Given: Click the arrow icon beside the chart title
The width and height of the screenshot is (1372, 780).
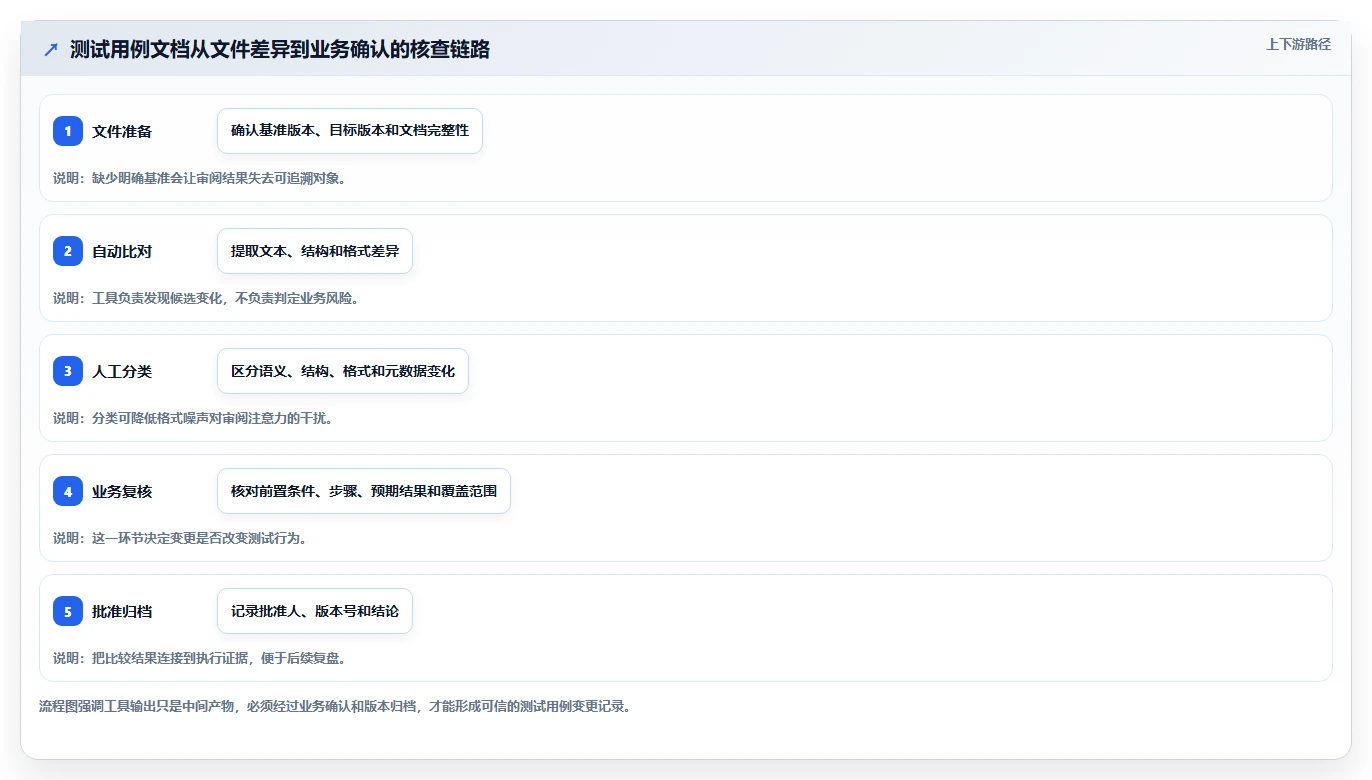Looking at the screenshot, I should 51,49.
